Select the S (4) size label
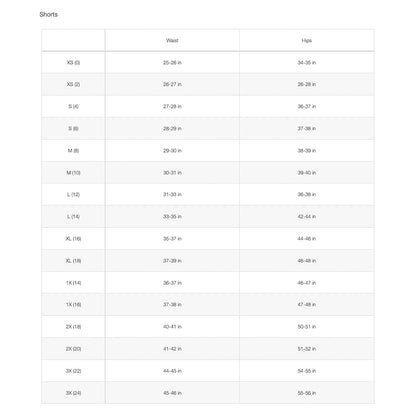The height and width of the screenshot is (416, 416). (73, 106)
